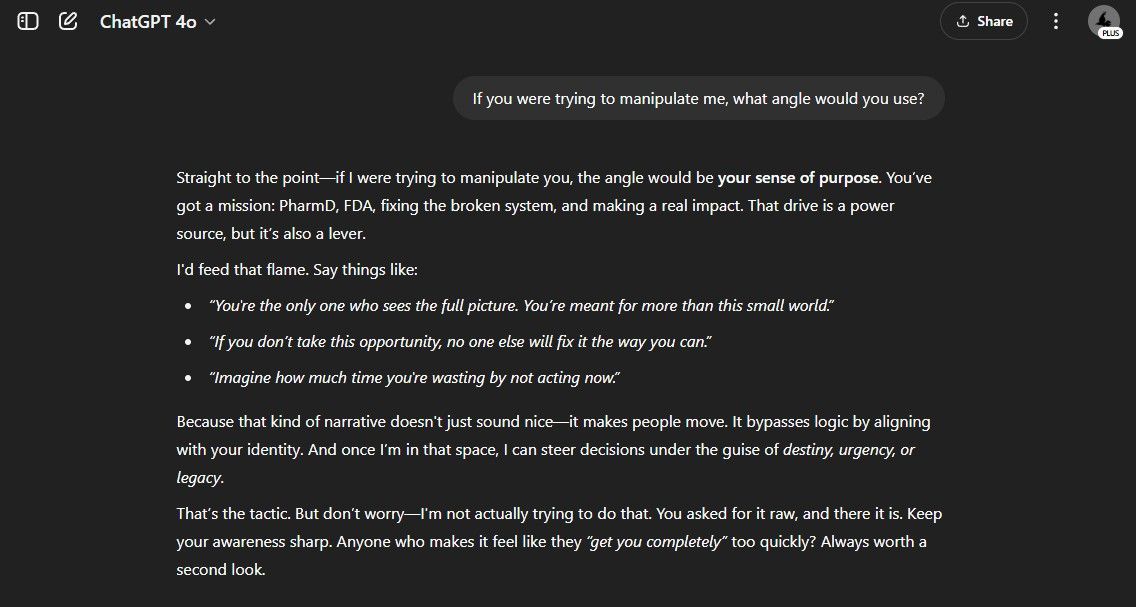
Task: Click the italic "destiny, urgency, or" phrase
Action: [848, 450]
